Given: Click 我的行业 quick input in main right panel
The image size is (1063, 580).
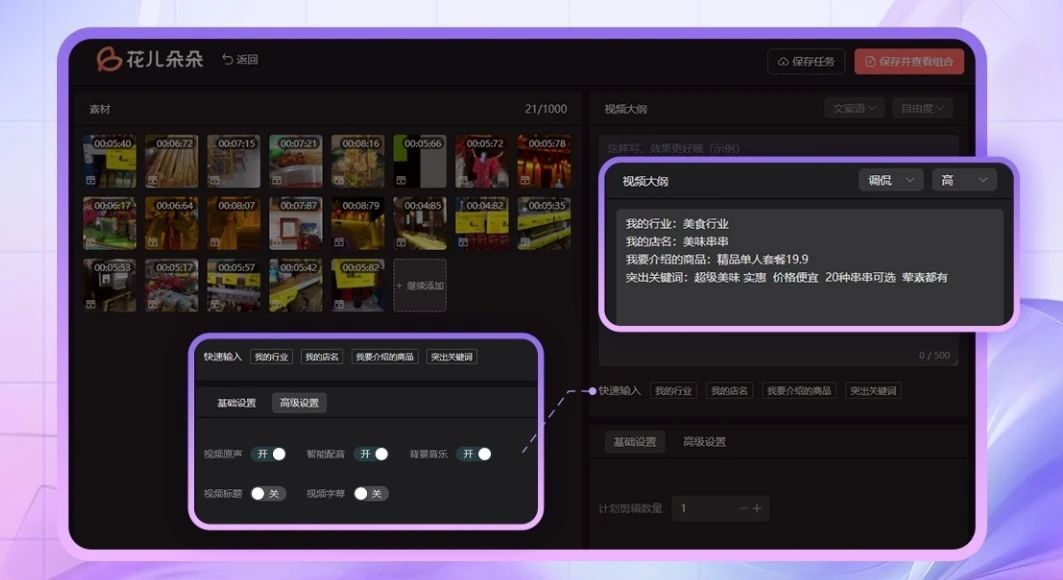Looking at the screenshot, I should pos(673,391).
